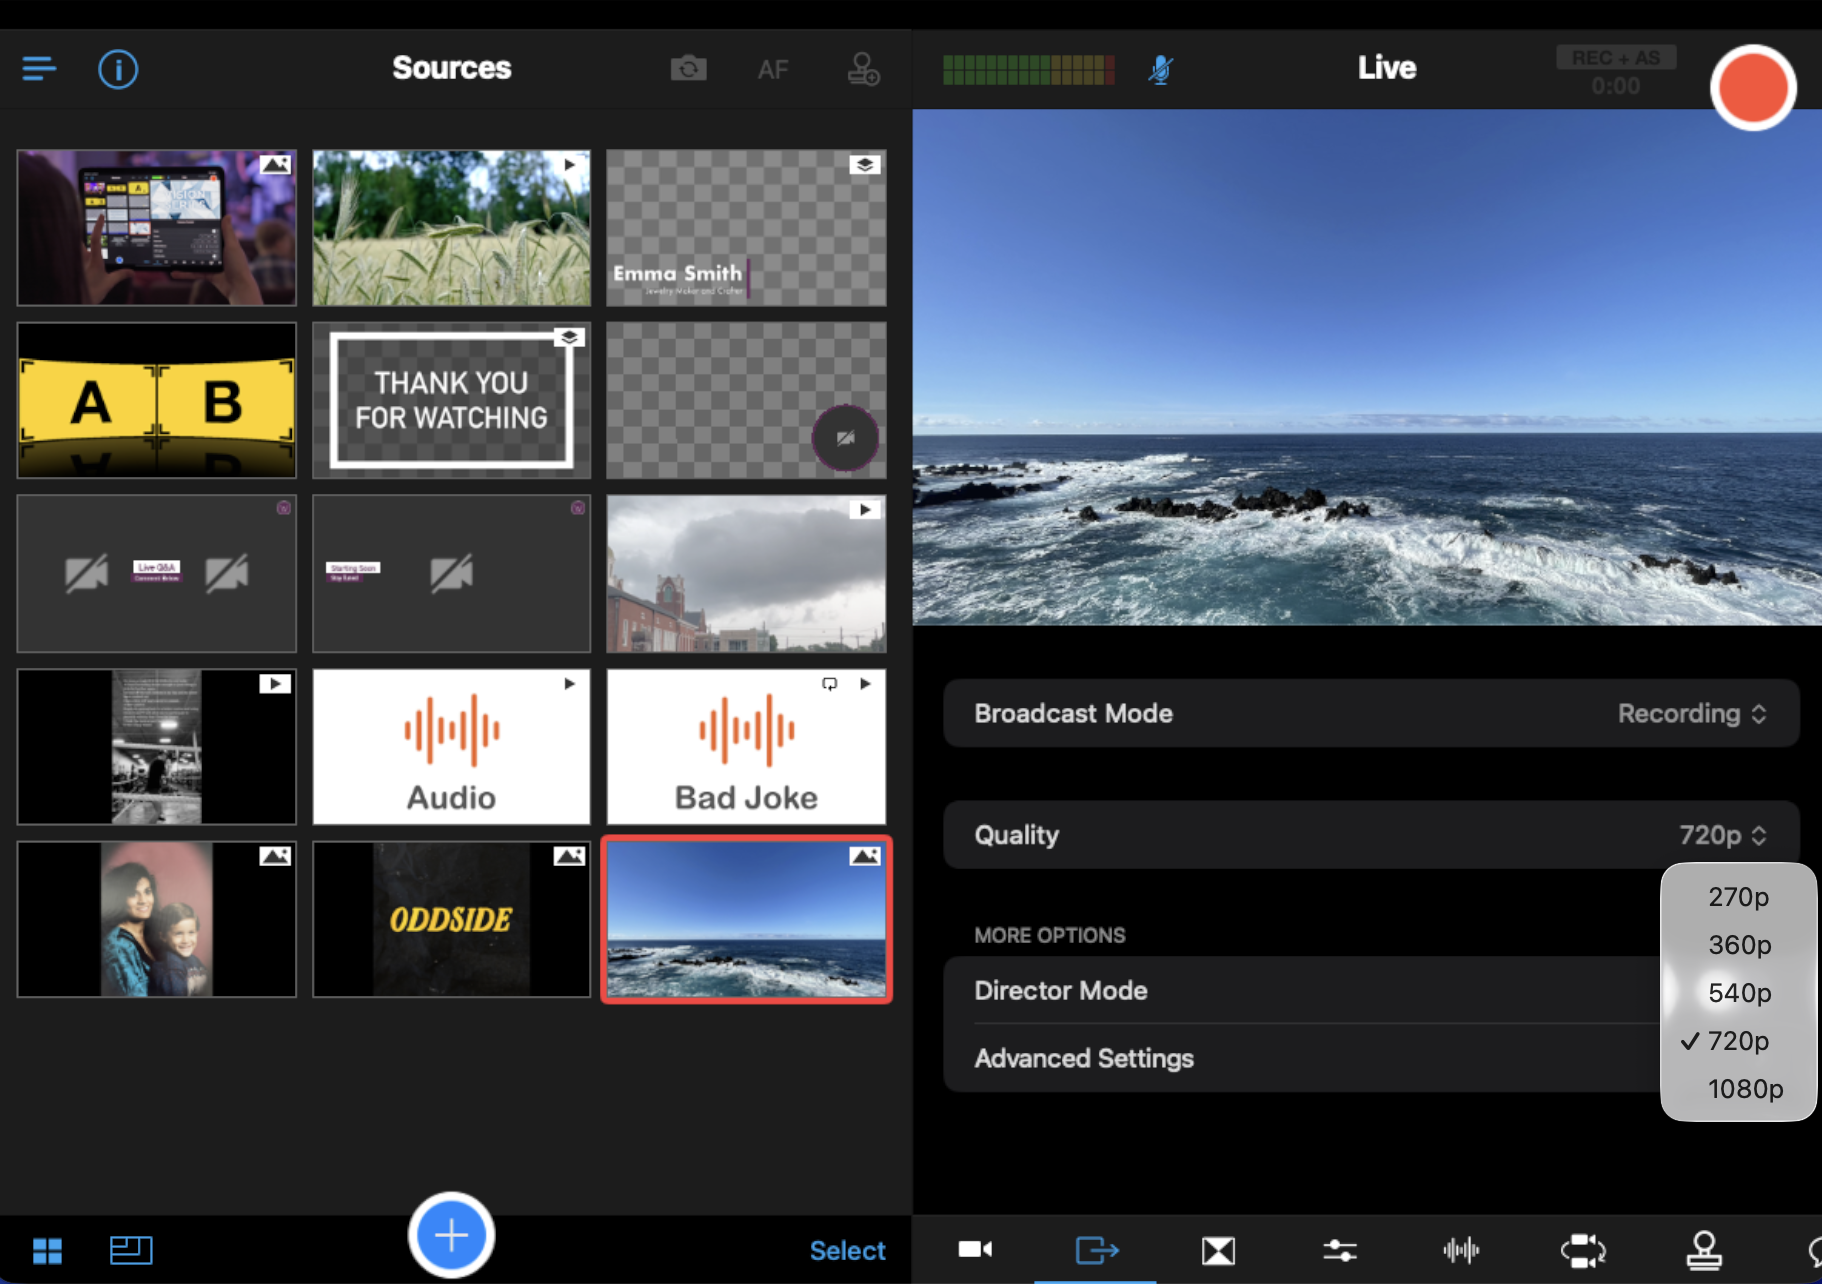This screenshot has height=1284, width=1822.
Task: Click the Select button
Action: tap(847, 1250)
